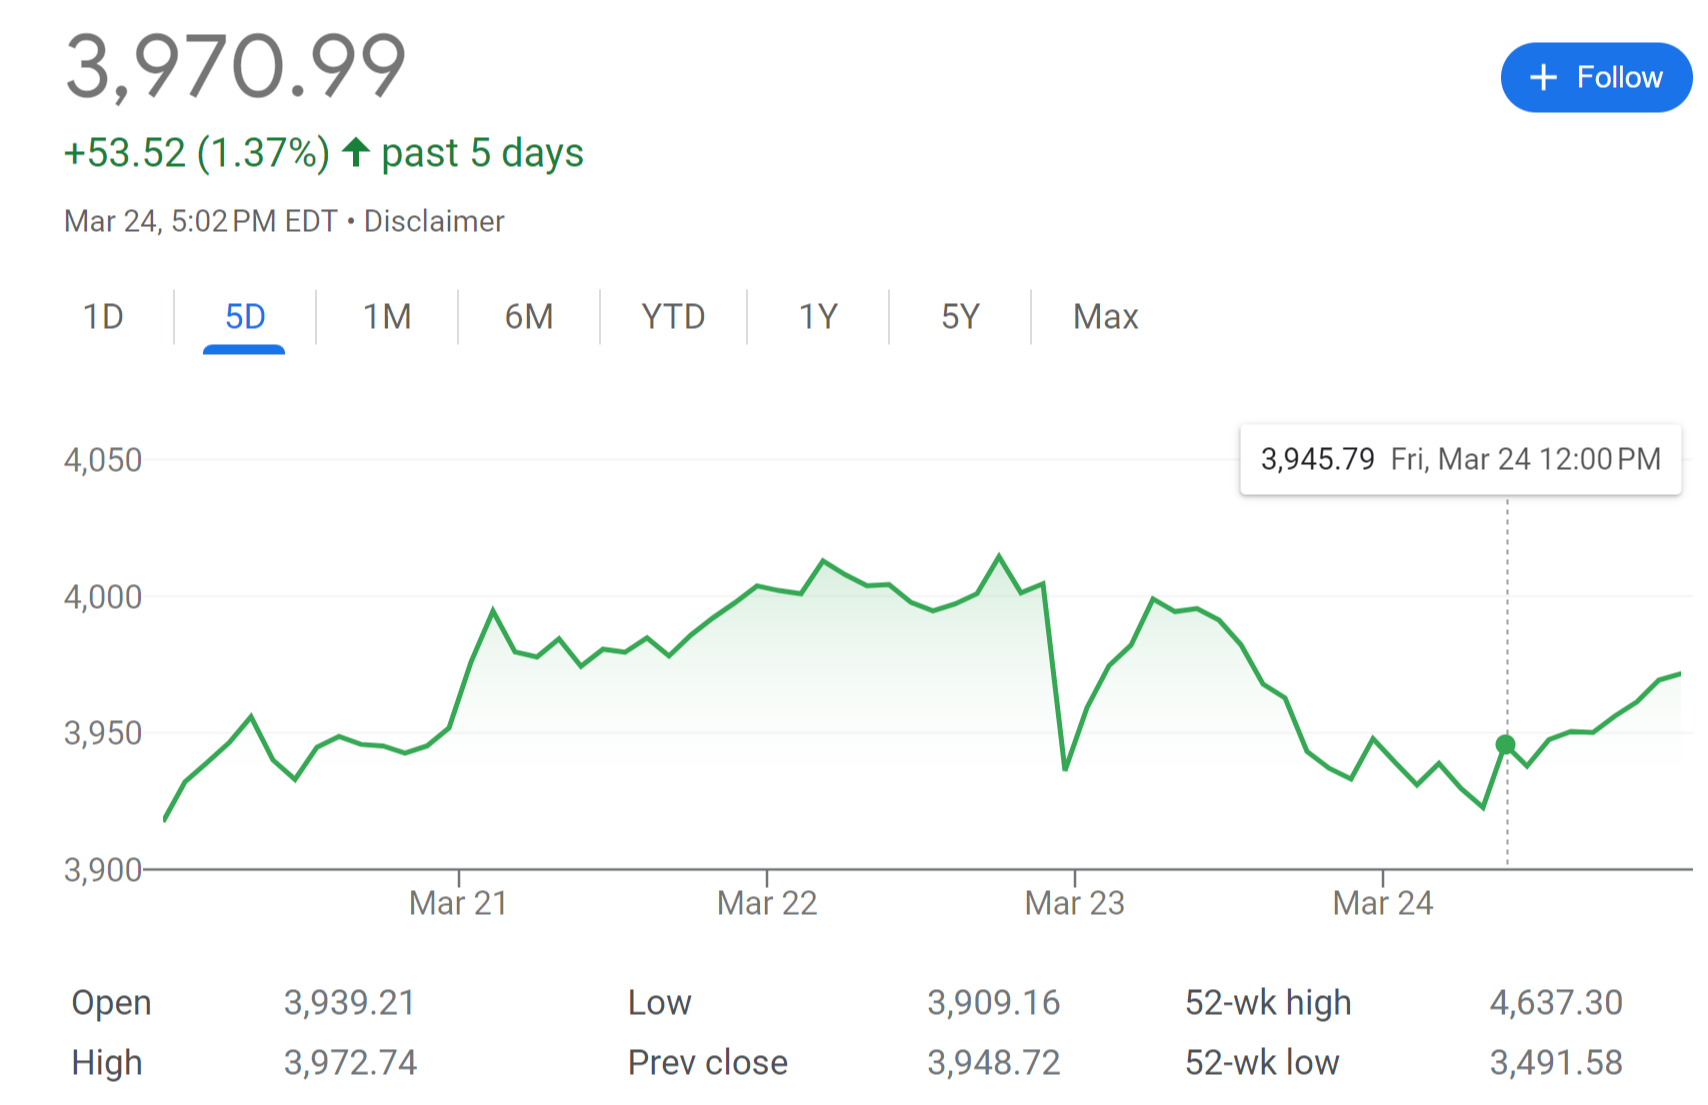1708x1105 pixels.
Task: Switch to the 6M chart range
Action: (529, 317)
